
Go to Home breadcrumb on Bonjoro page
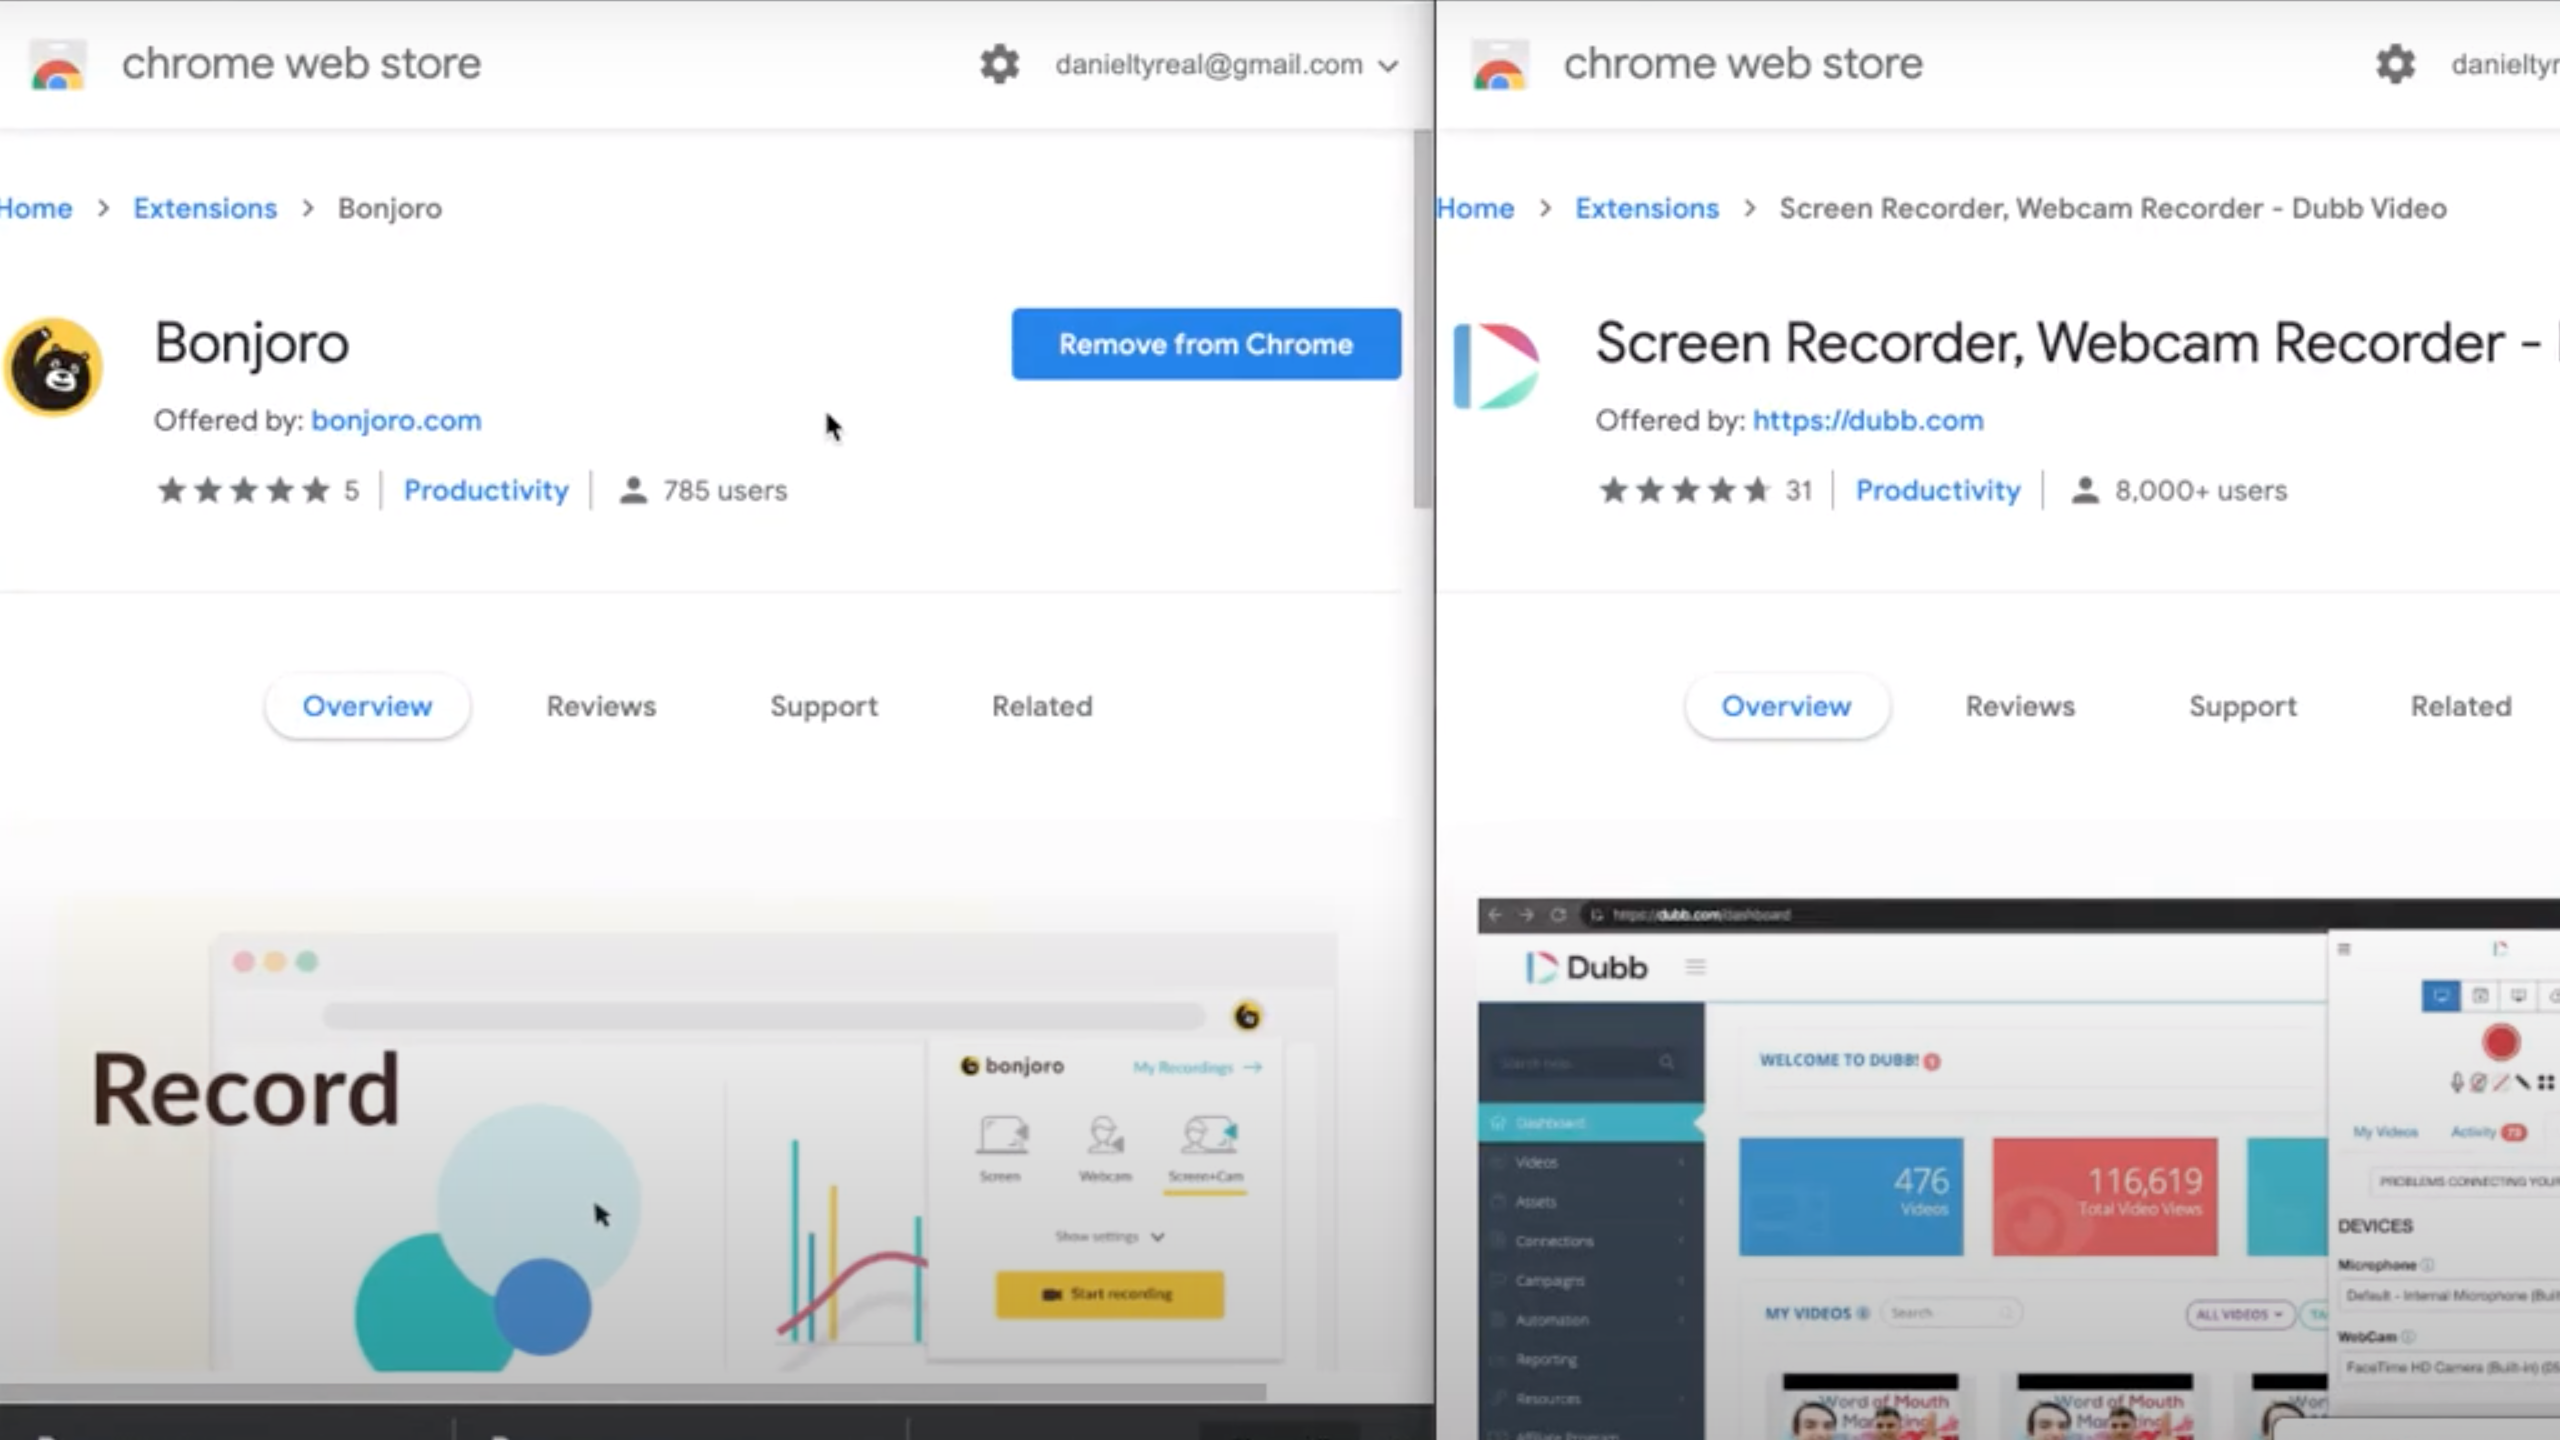coord(36,208)
